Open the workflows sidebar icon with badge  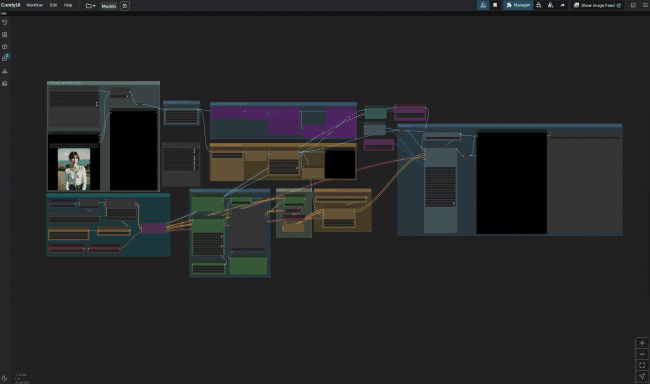click(5, 58)
